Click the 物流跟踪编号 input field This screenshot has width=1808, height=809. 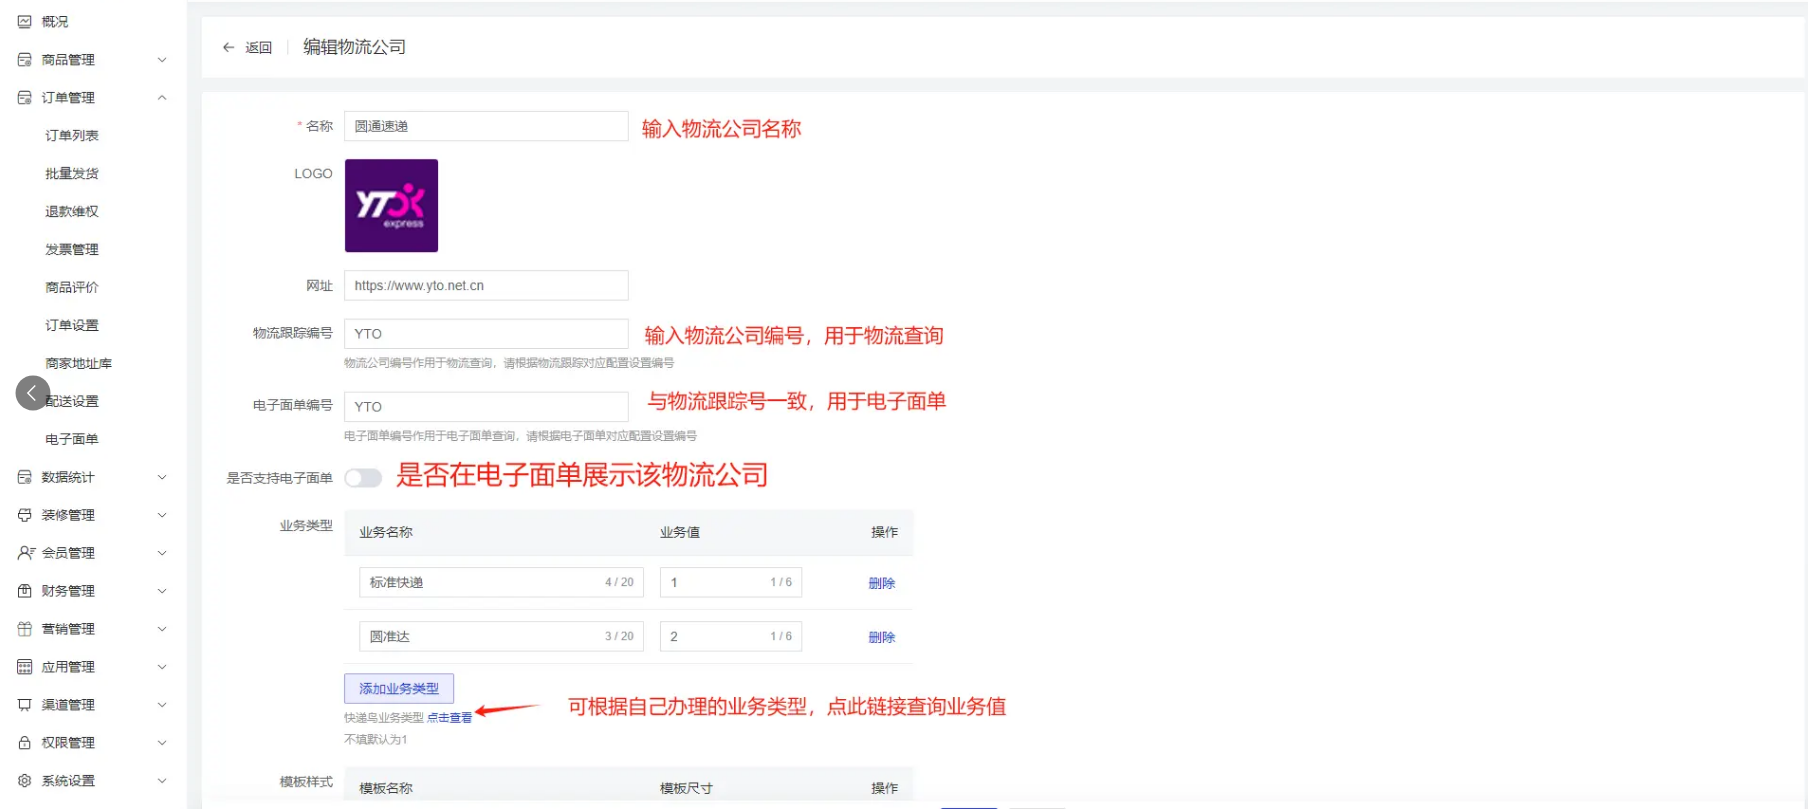tap(486, 334)
